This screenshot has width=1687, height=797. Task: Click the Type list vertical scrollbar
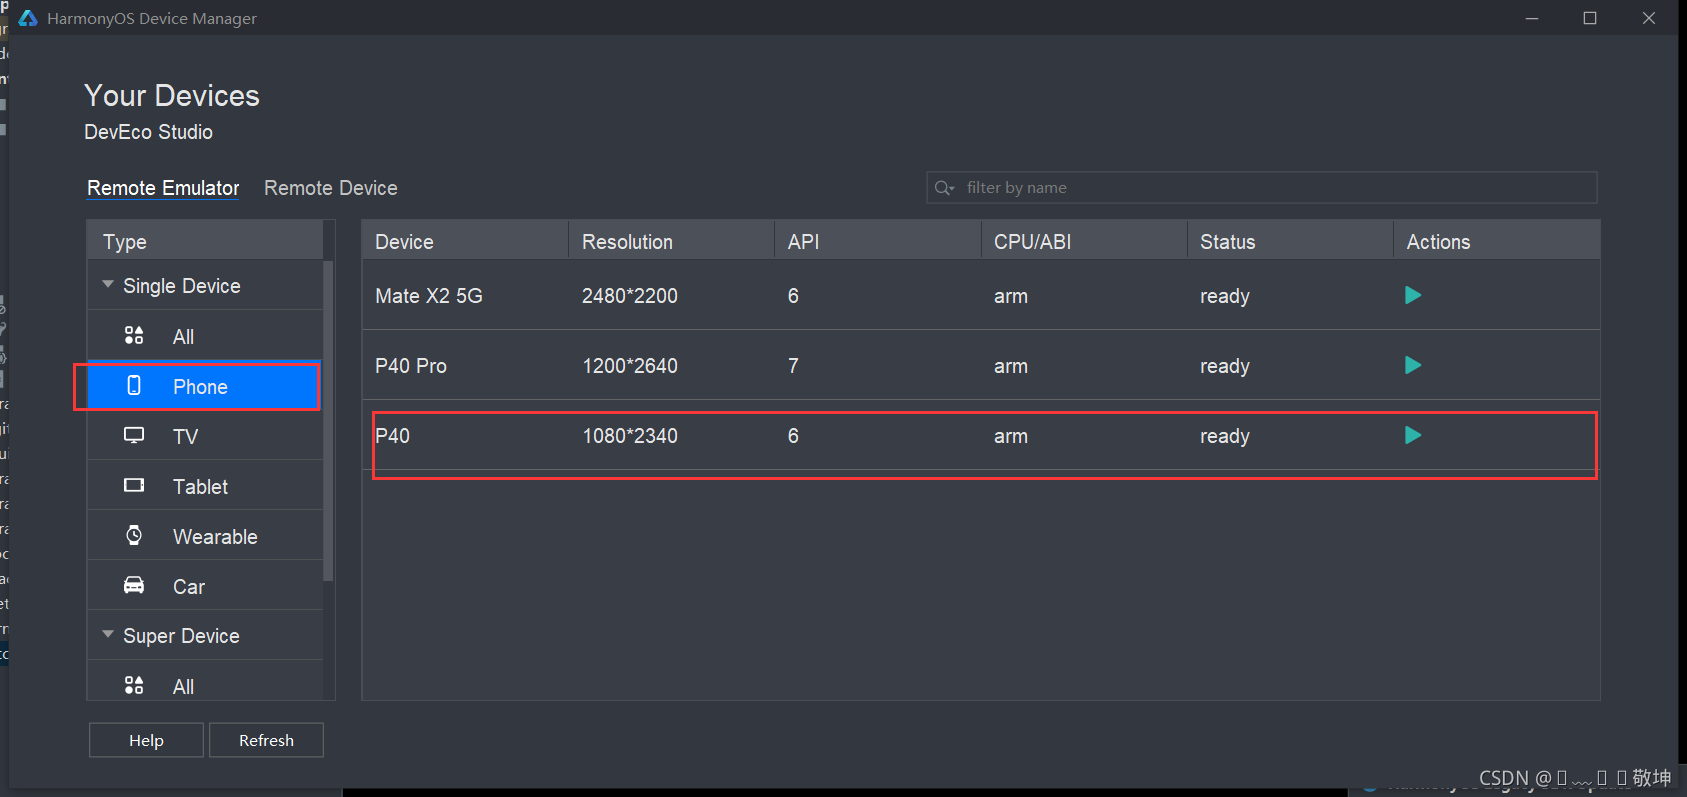click(x=328, y=420)
